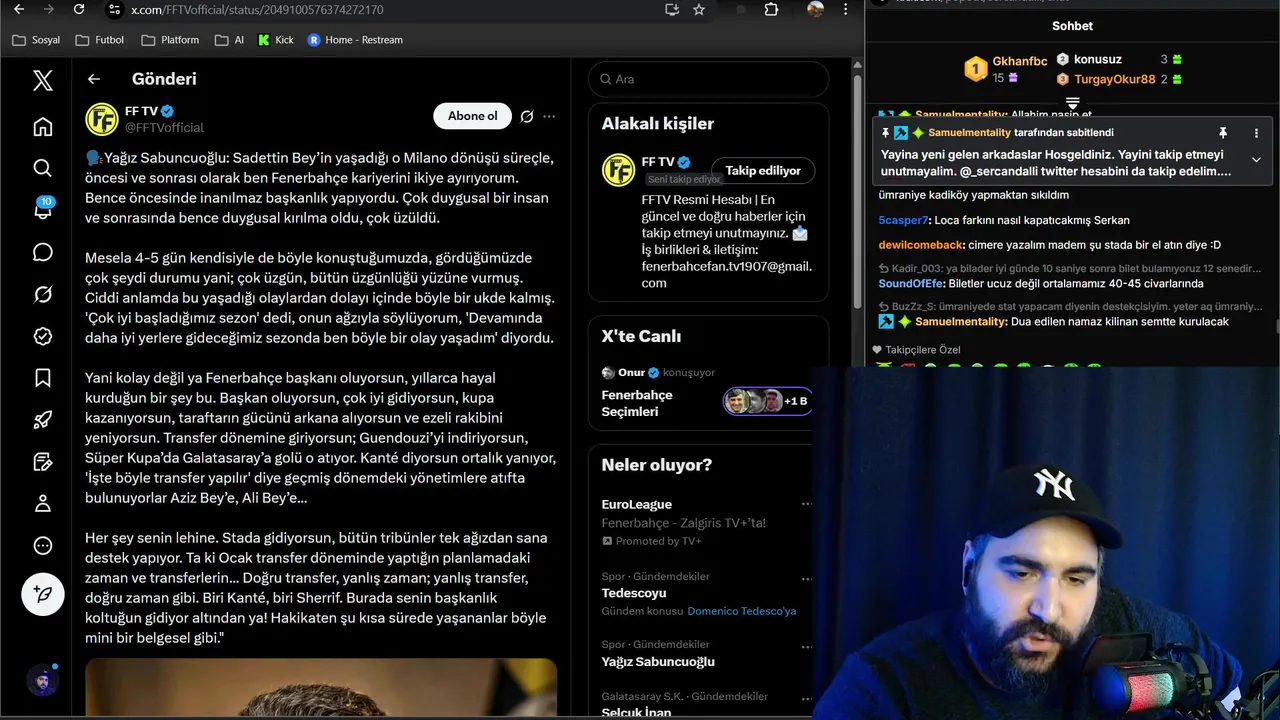
Task: Click the Abone ol subscribe button
Action: coord(472,116)
